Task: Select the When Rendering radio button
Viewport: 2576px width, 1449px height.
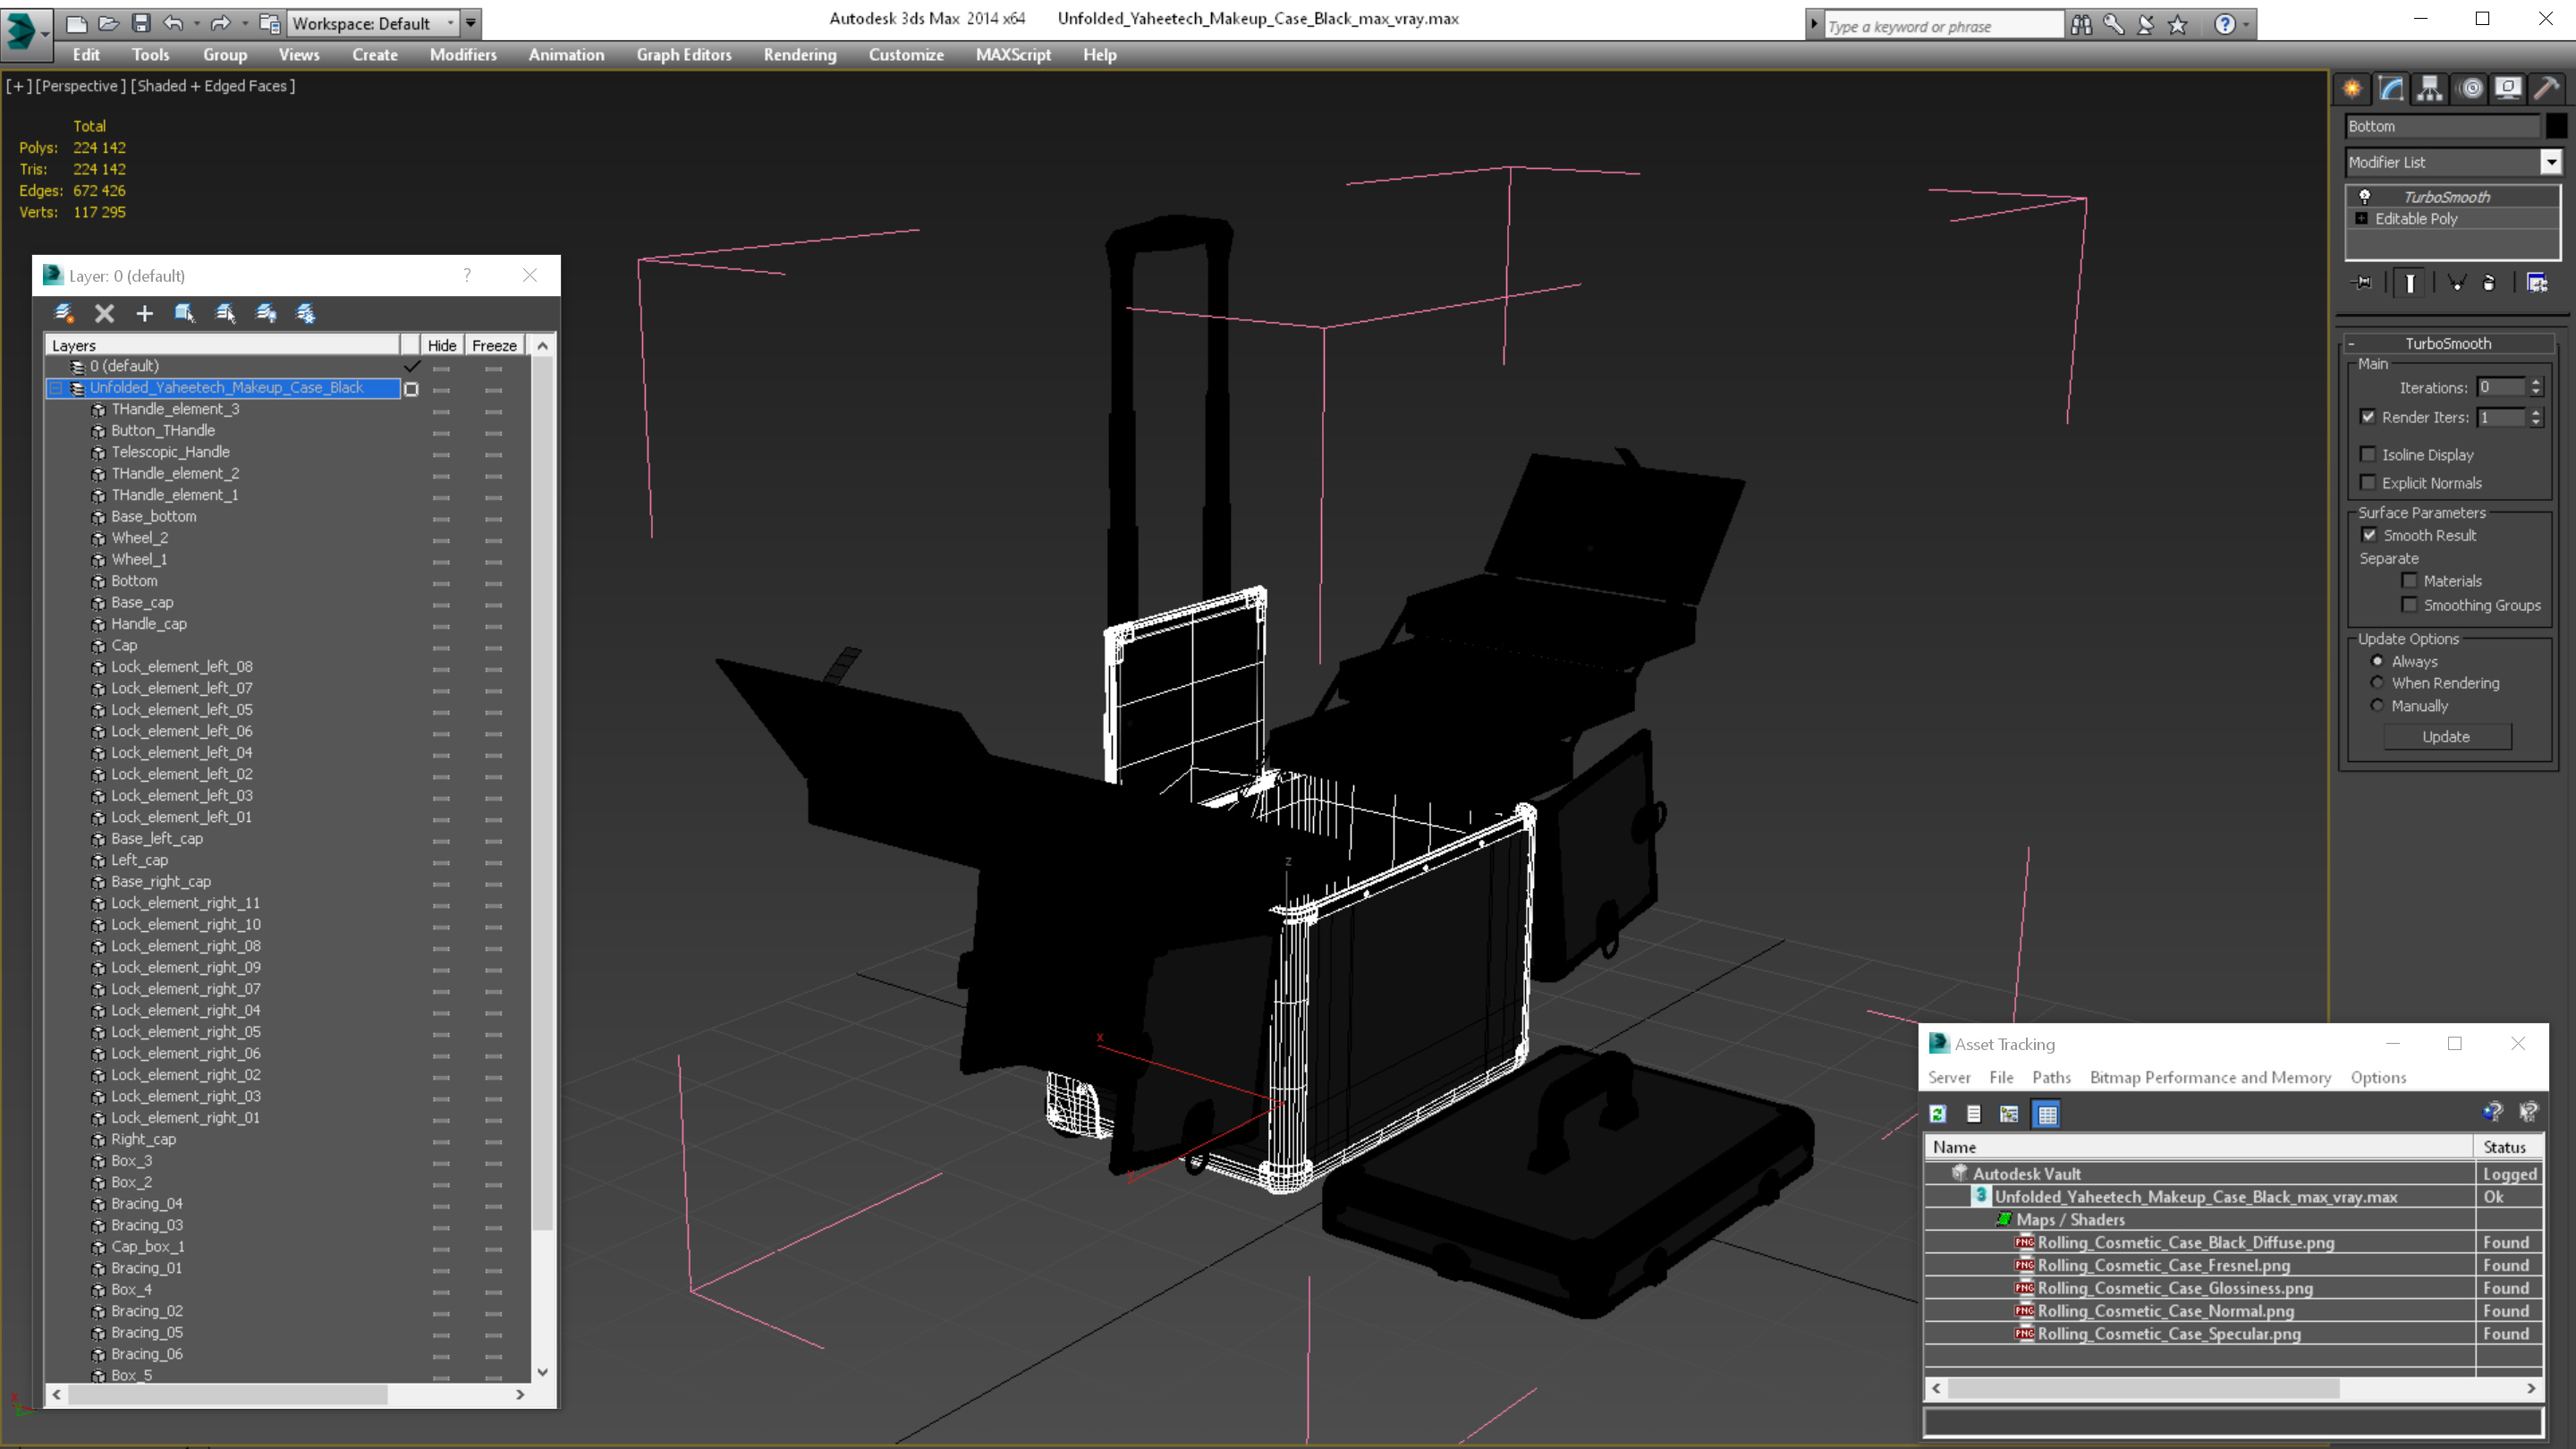Action: point(2377,683)
